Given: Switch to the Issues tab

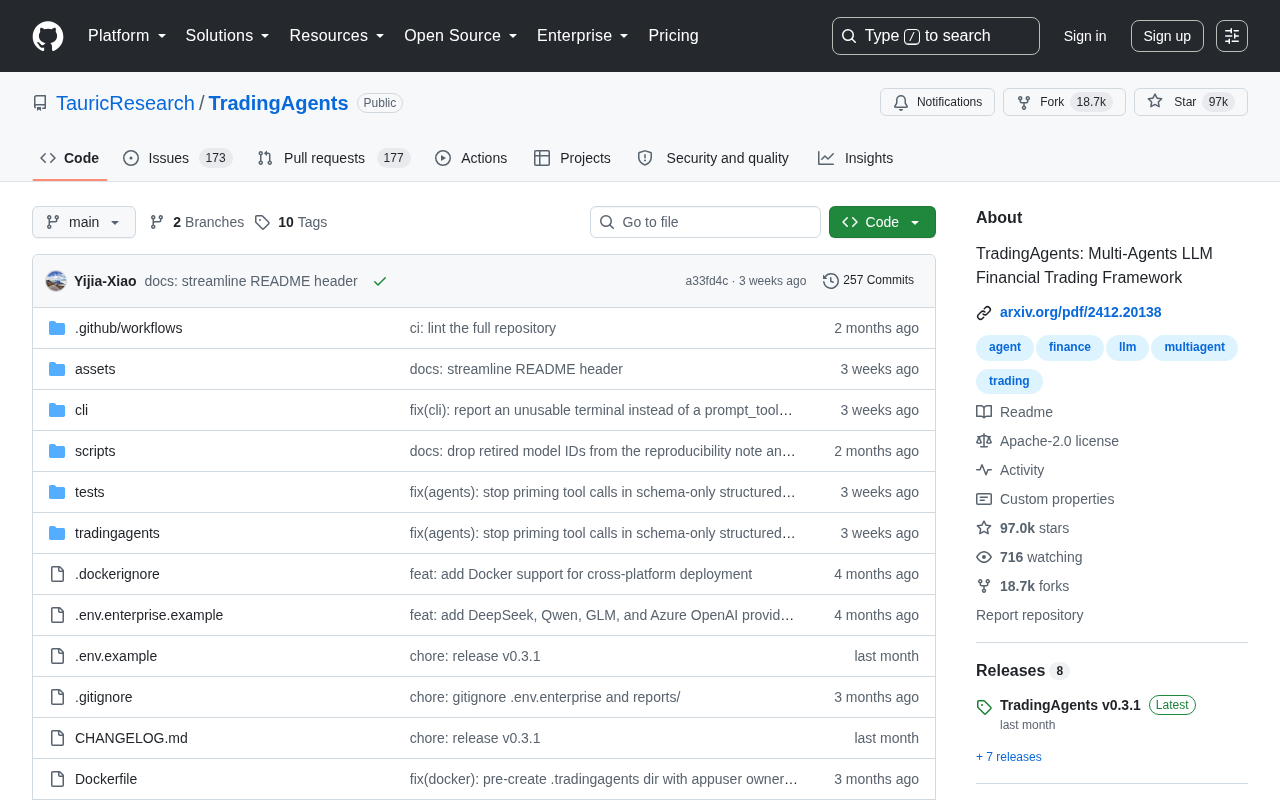Looking at the screenshot, I should point(177,158).
